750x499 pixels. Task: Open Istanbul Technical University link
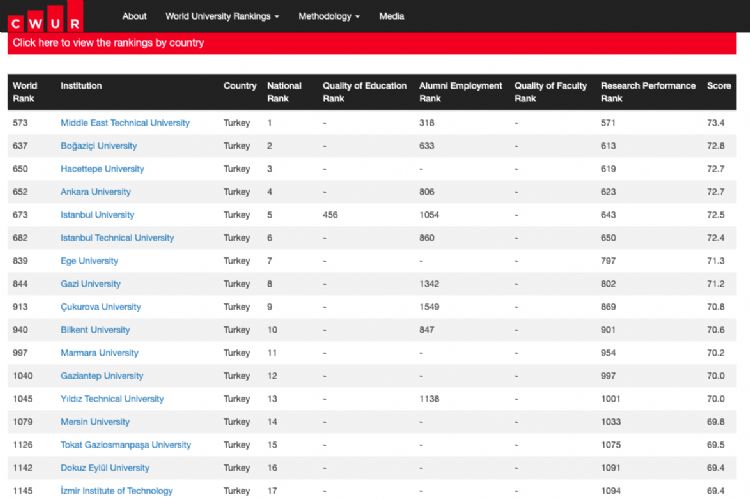pos(117,238)
